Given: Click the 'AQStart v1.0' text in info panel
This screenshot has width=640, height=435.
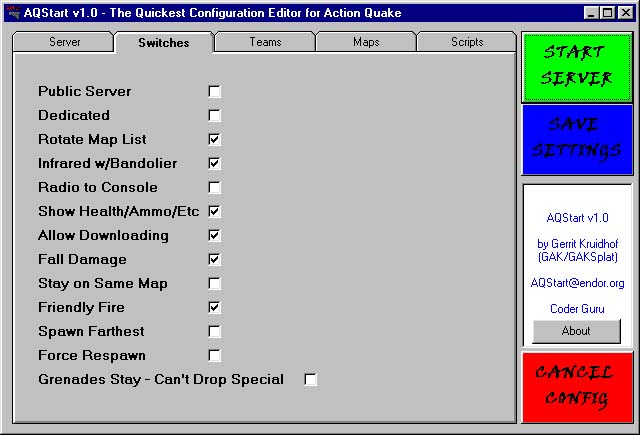Looking at the screenshot, I should 577,218.
